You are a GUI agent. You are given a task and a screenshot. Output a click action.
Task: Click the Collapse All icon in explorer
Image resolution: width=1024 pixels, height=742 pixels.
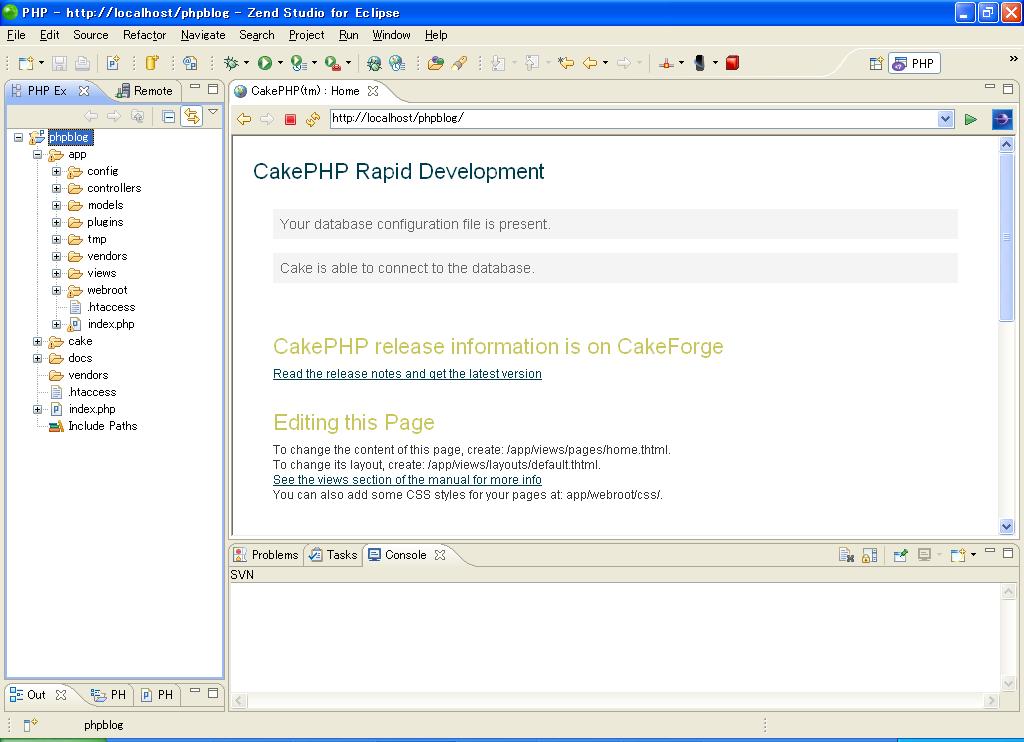[168, 116]
